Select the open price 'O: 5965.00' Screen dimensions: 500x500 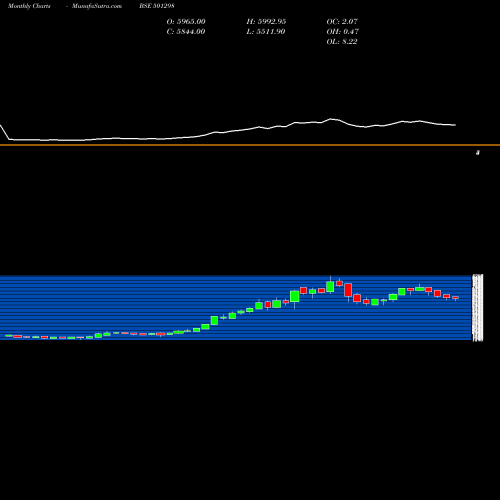coord(186,21)
